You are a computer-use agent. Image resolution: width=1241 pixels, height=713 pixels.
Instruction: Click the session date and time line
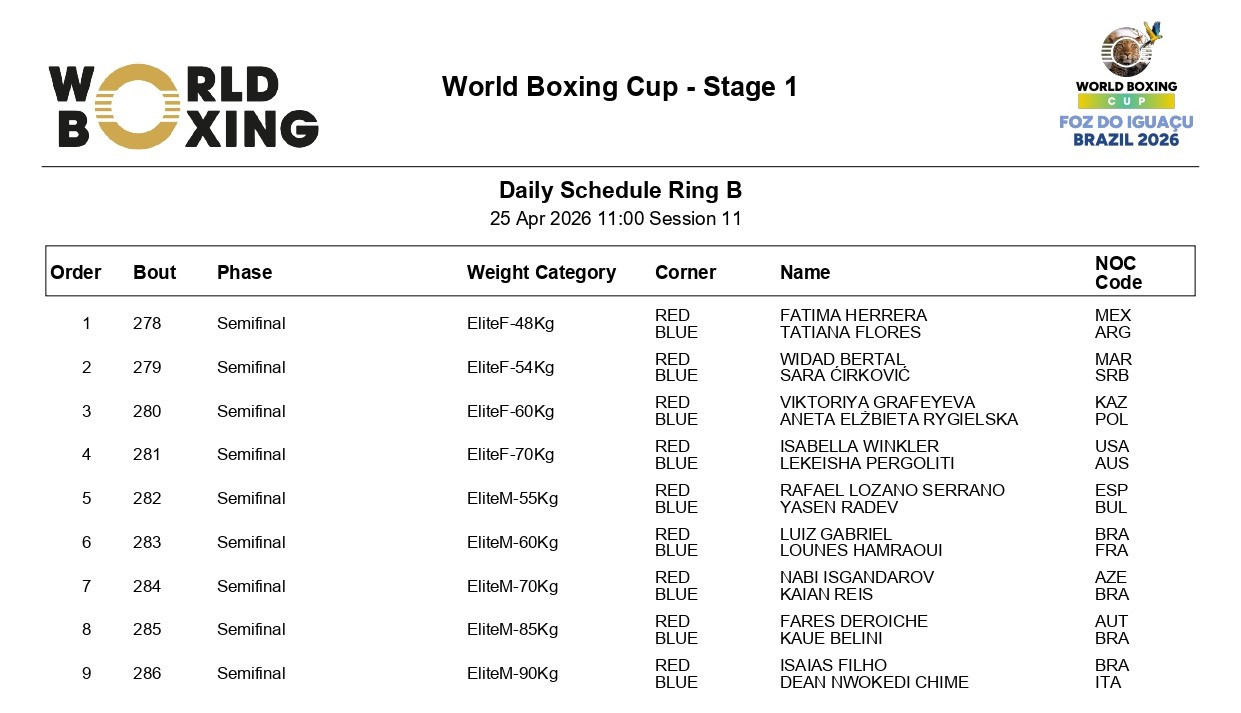click(615, 219)
